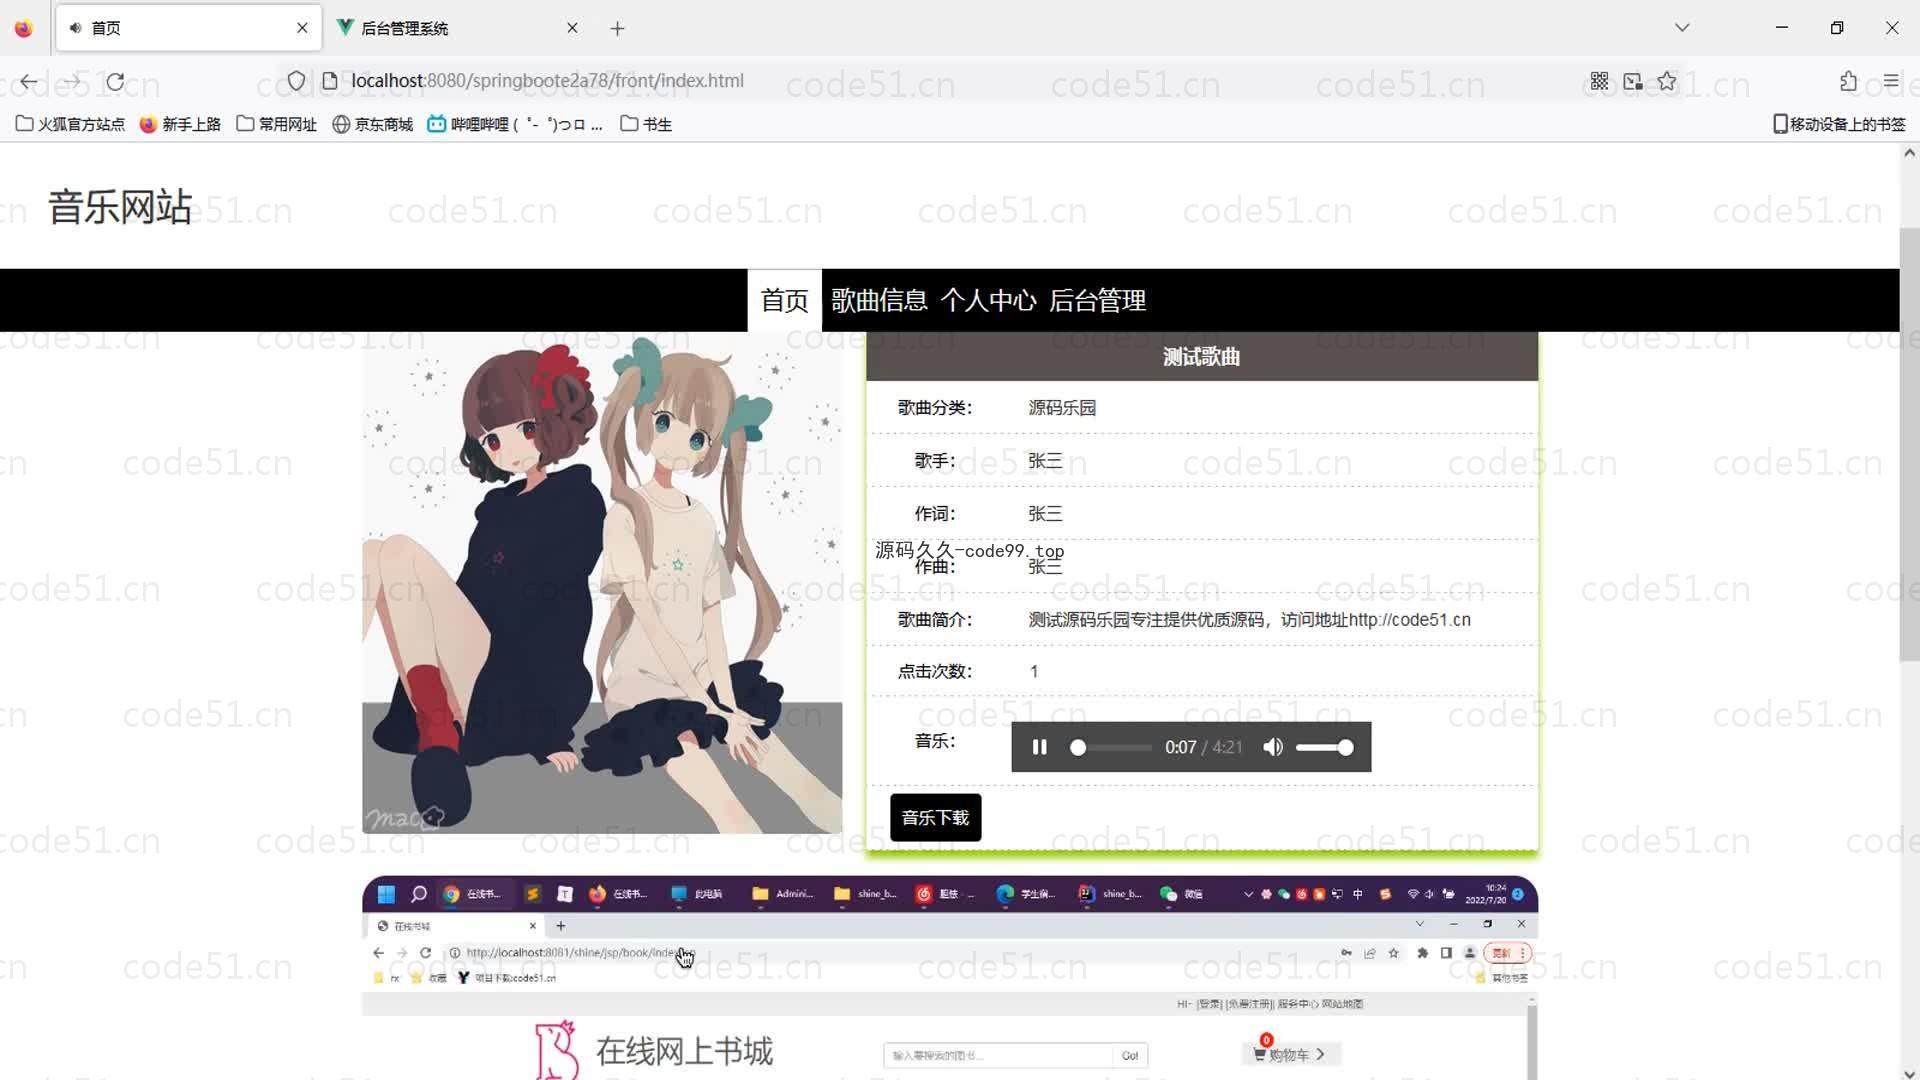Open the 新手上路 bookmark
Viewport: 1920px width, 1080px height.
(x=180, y=124)
